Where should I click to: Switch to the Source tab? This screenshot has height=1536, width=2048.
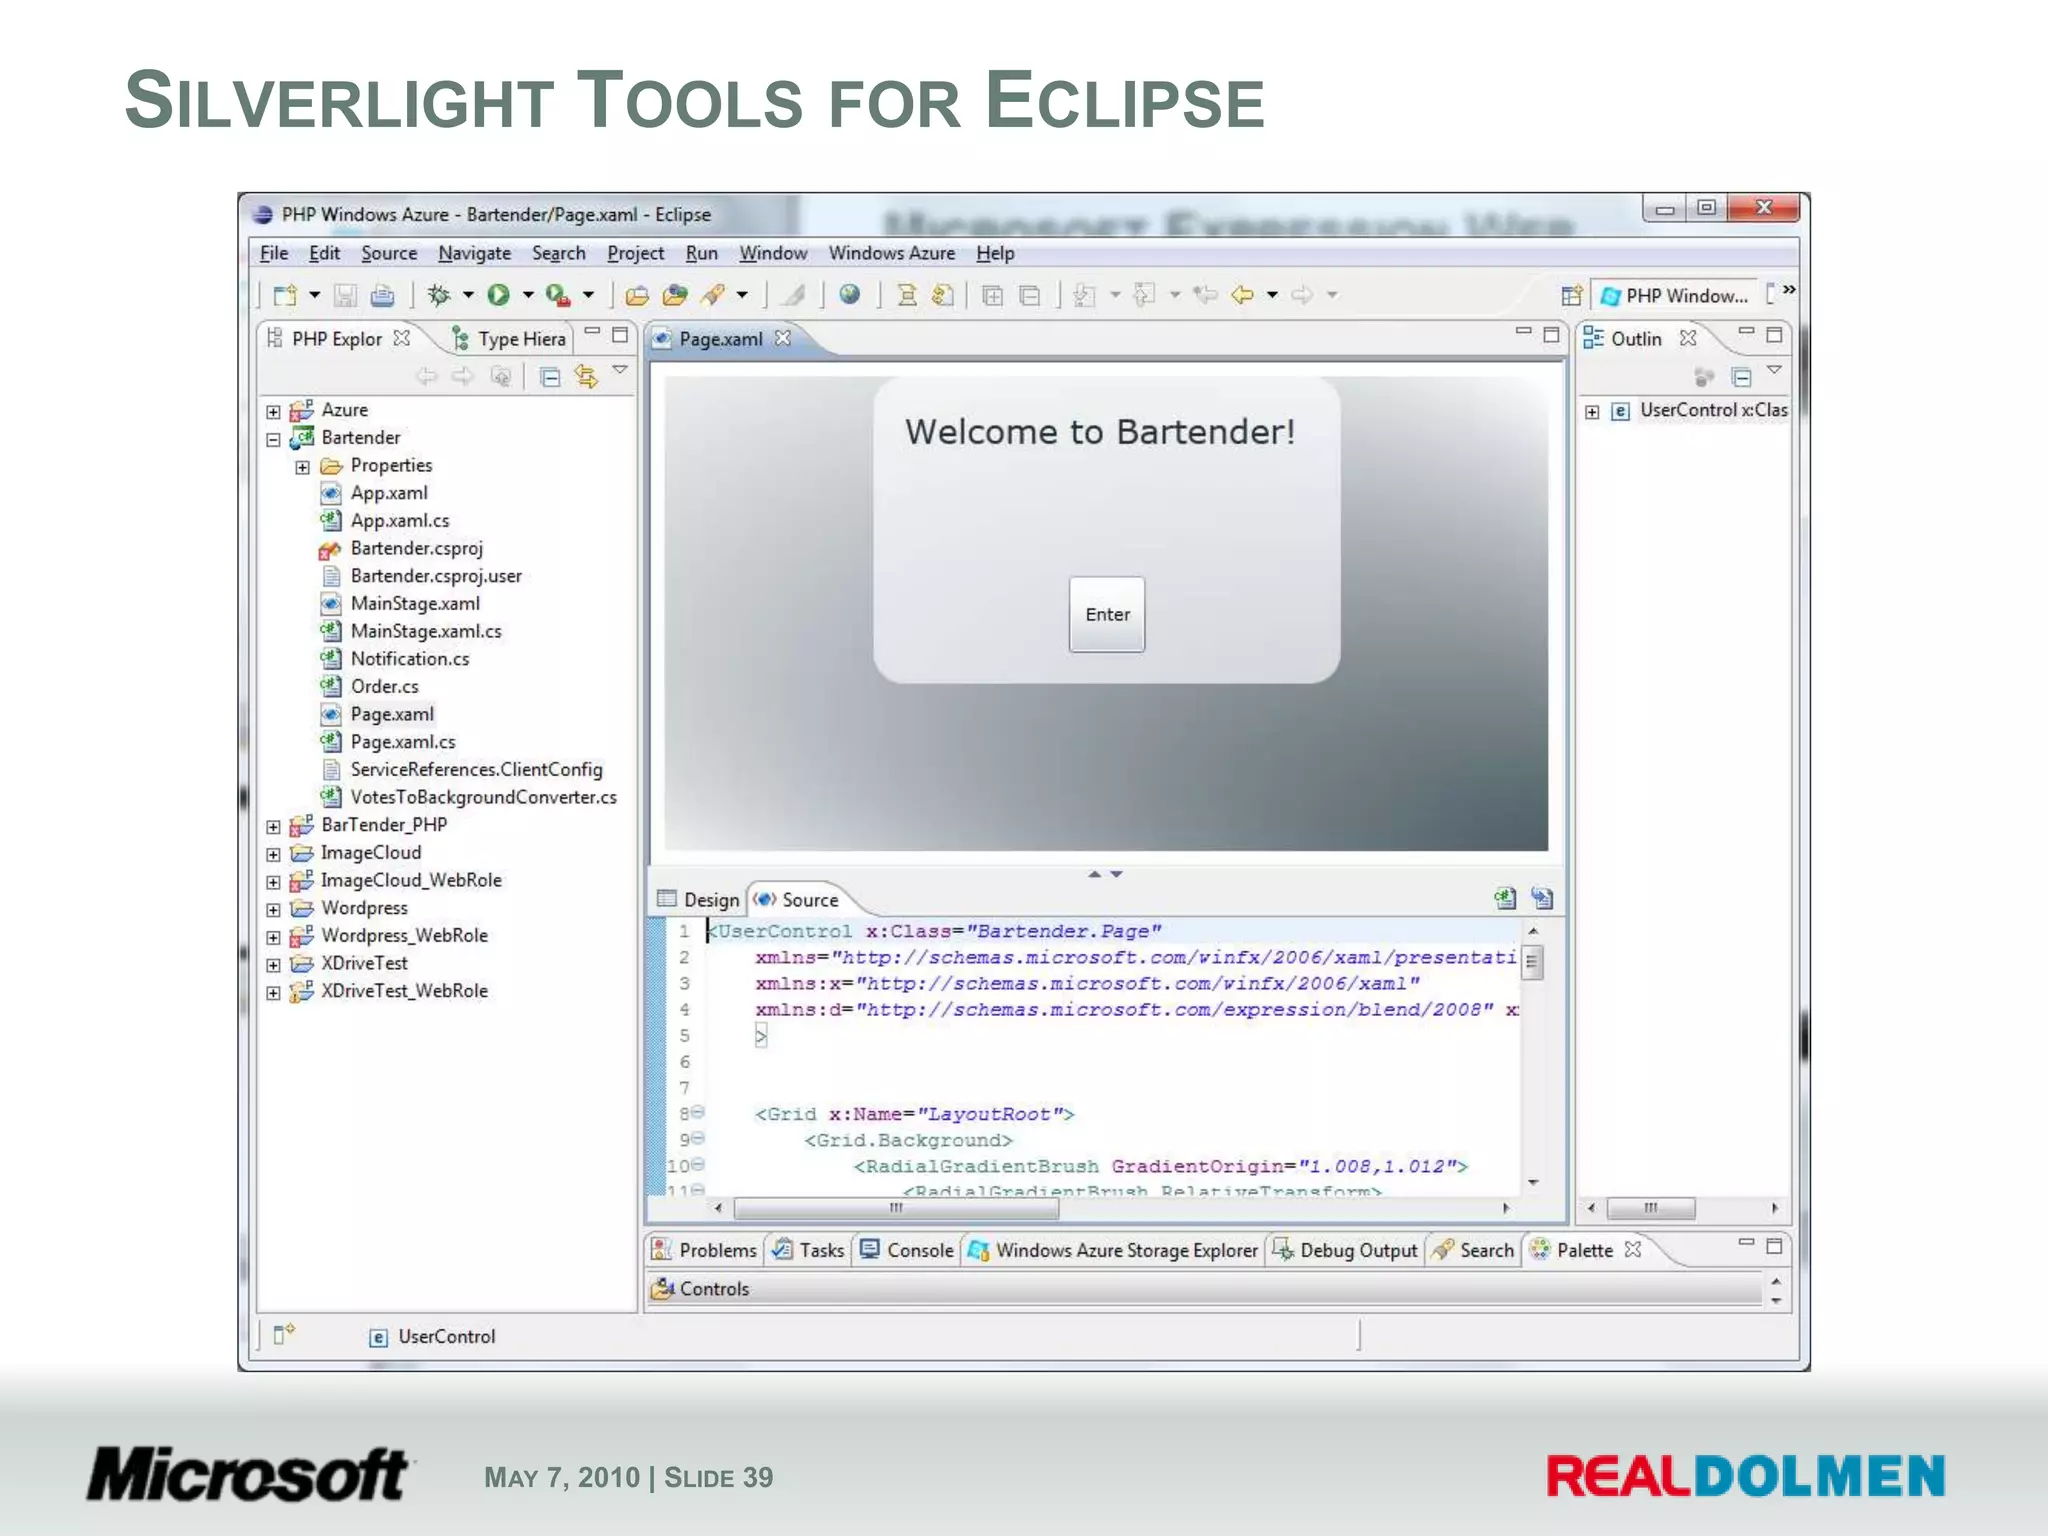(797, 899)
